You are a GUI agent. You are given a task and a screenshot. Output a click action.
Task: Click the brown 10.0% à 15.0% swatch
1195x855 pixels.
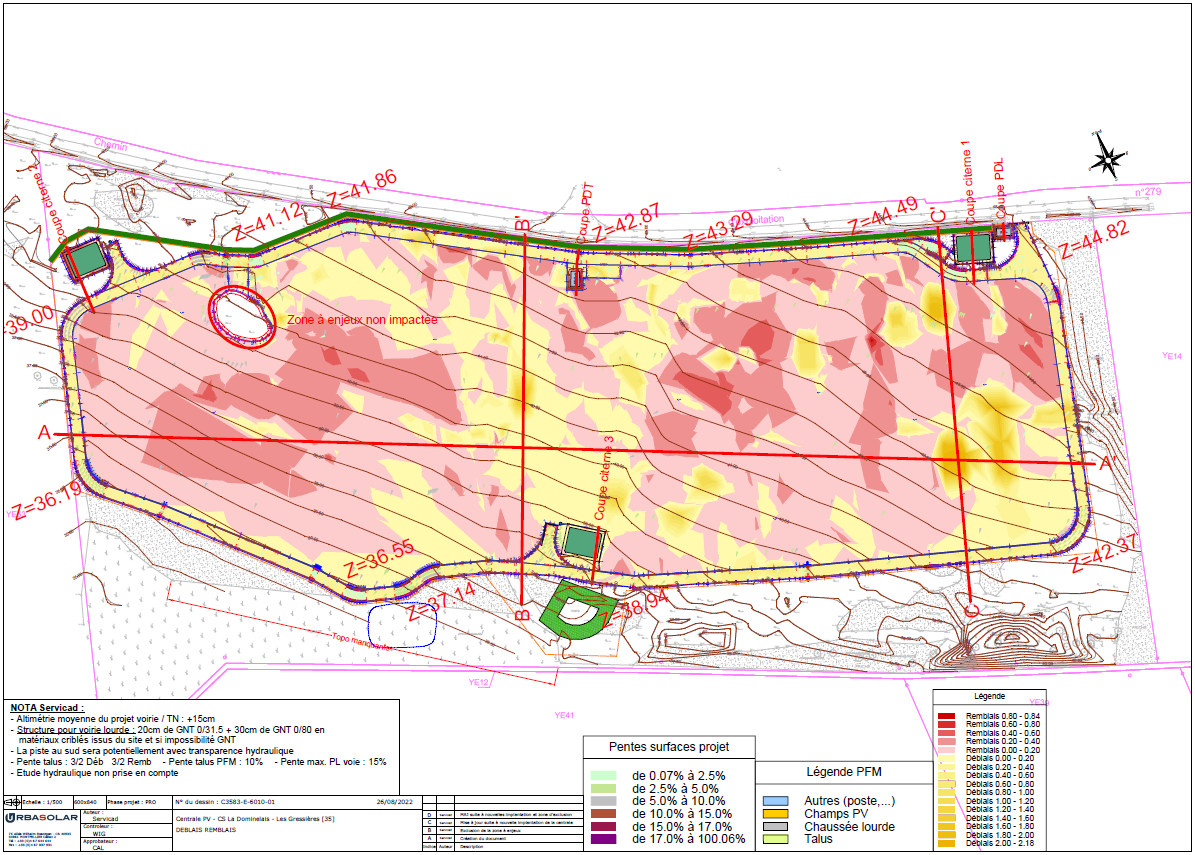(x=603, y=814)
